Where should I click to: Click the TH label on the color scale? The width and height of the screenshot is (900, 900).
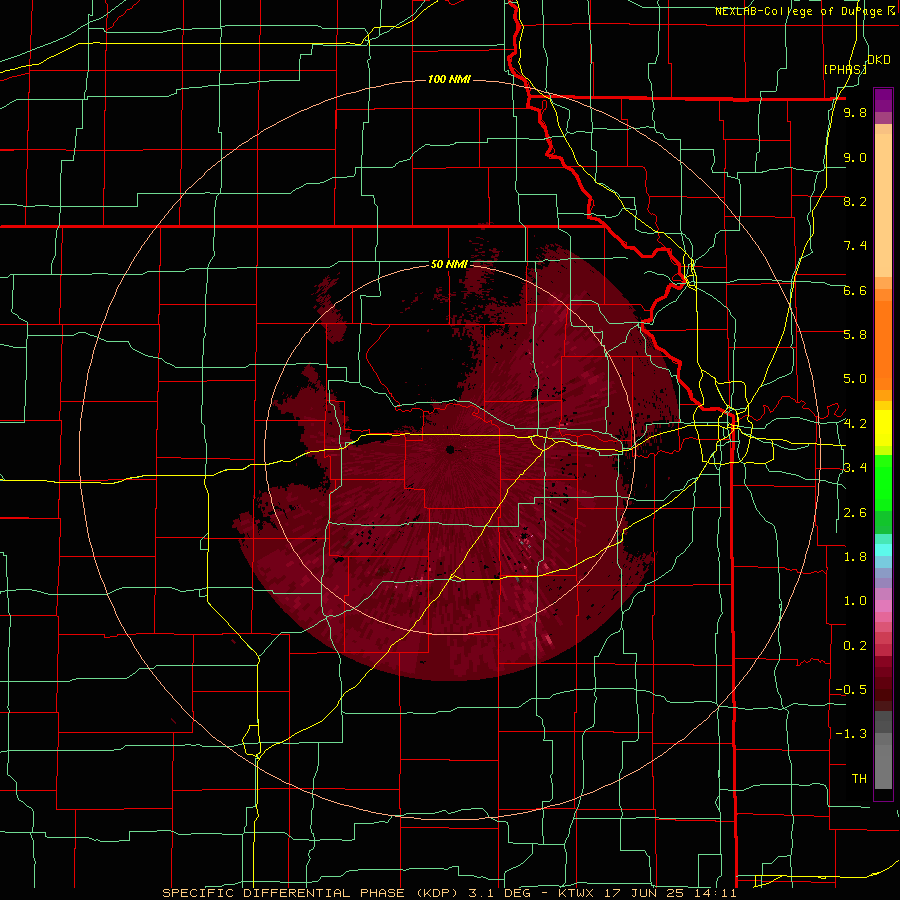859,779
